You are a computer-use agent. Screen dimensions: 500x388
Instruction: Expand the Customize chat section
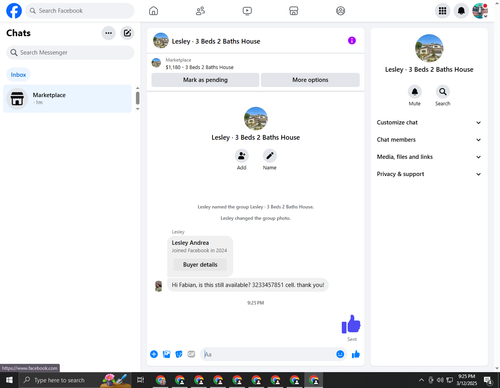click(429, 122)
